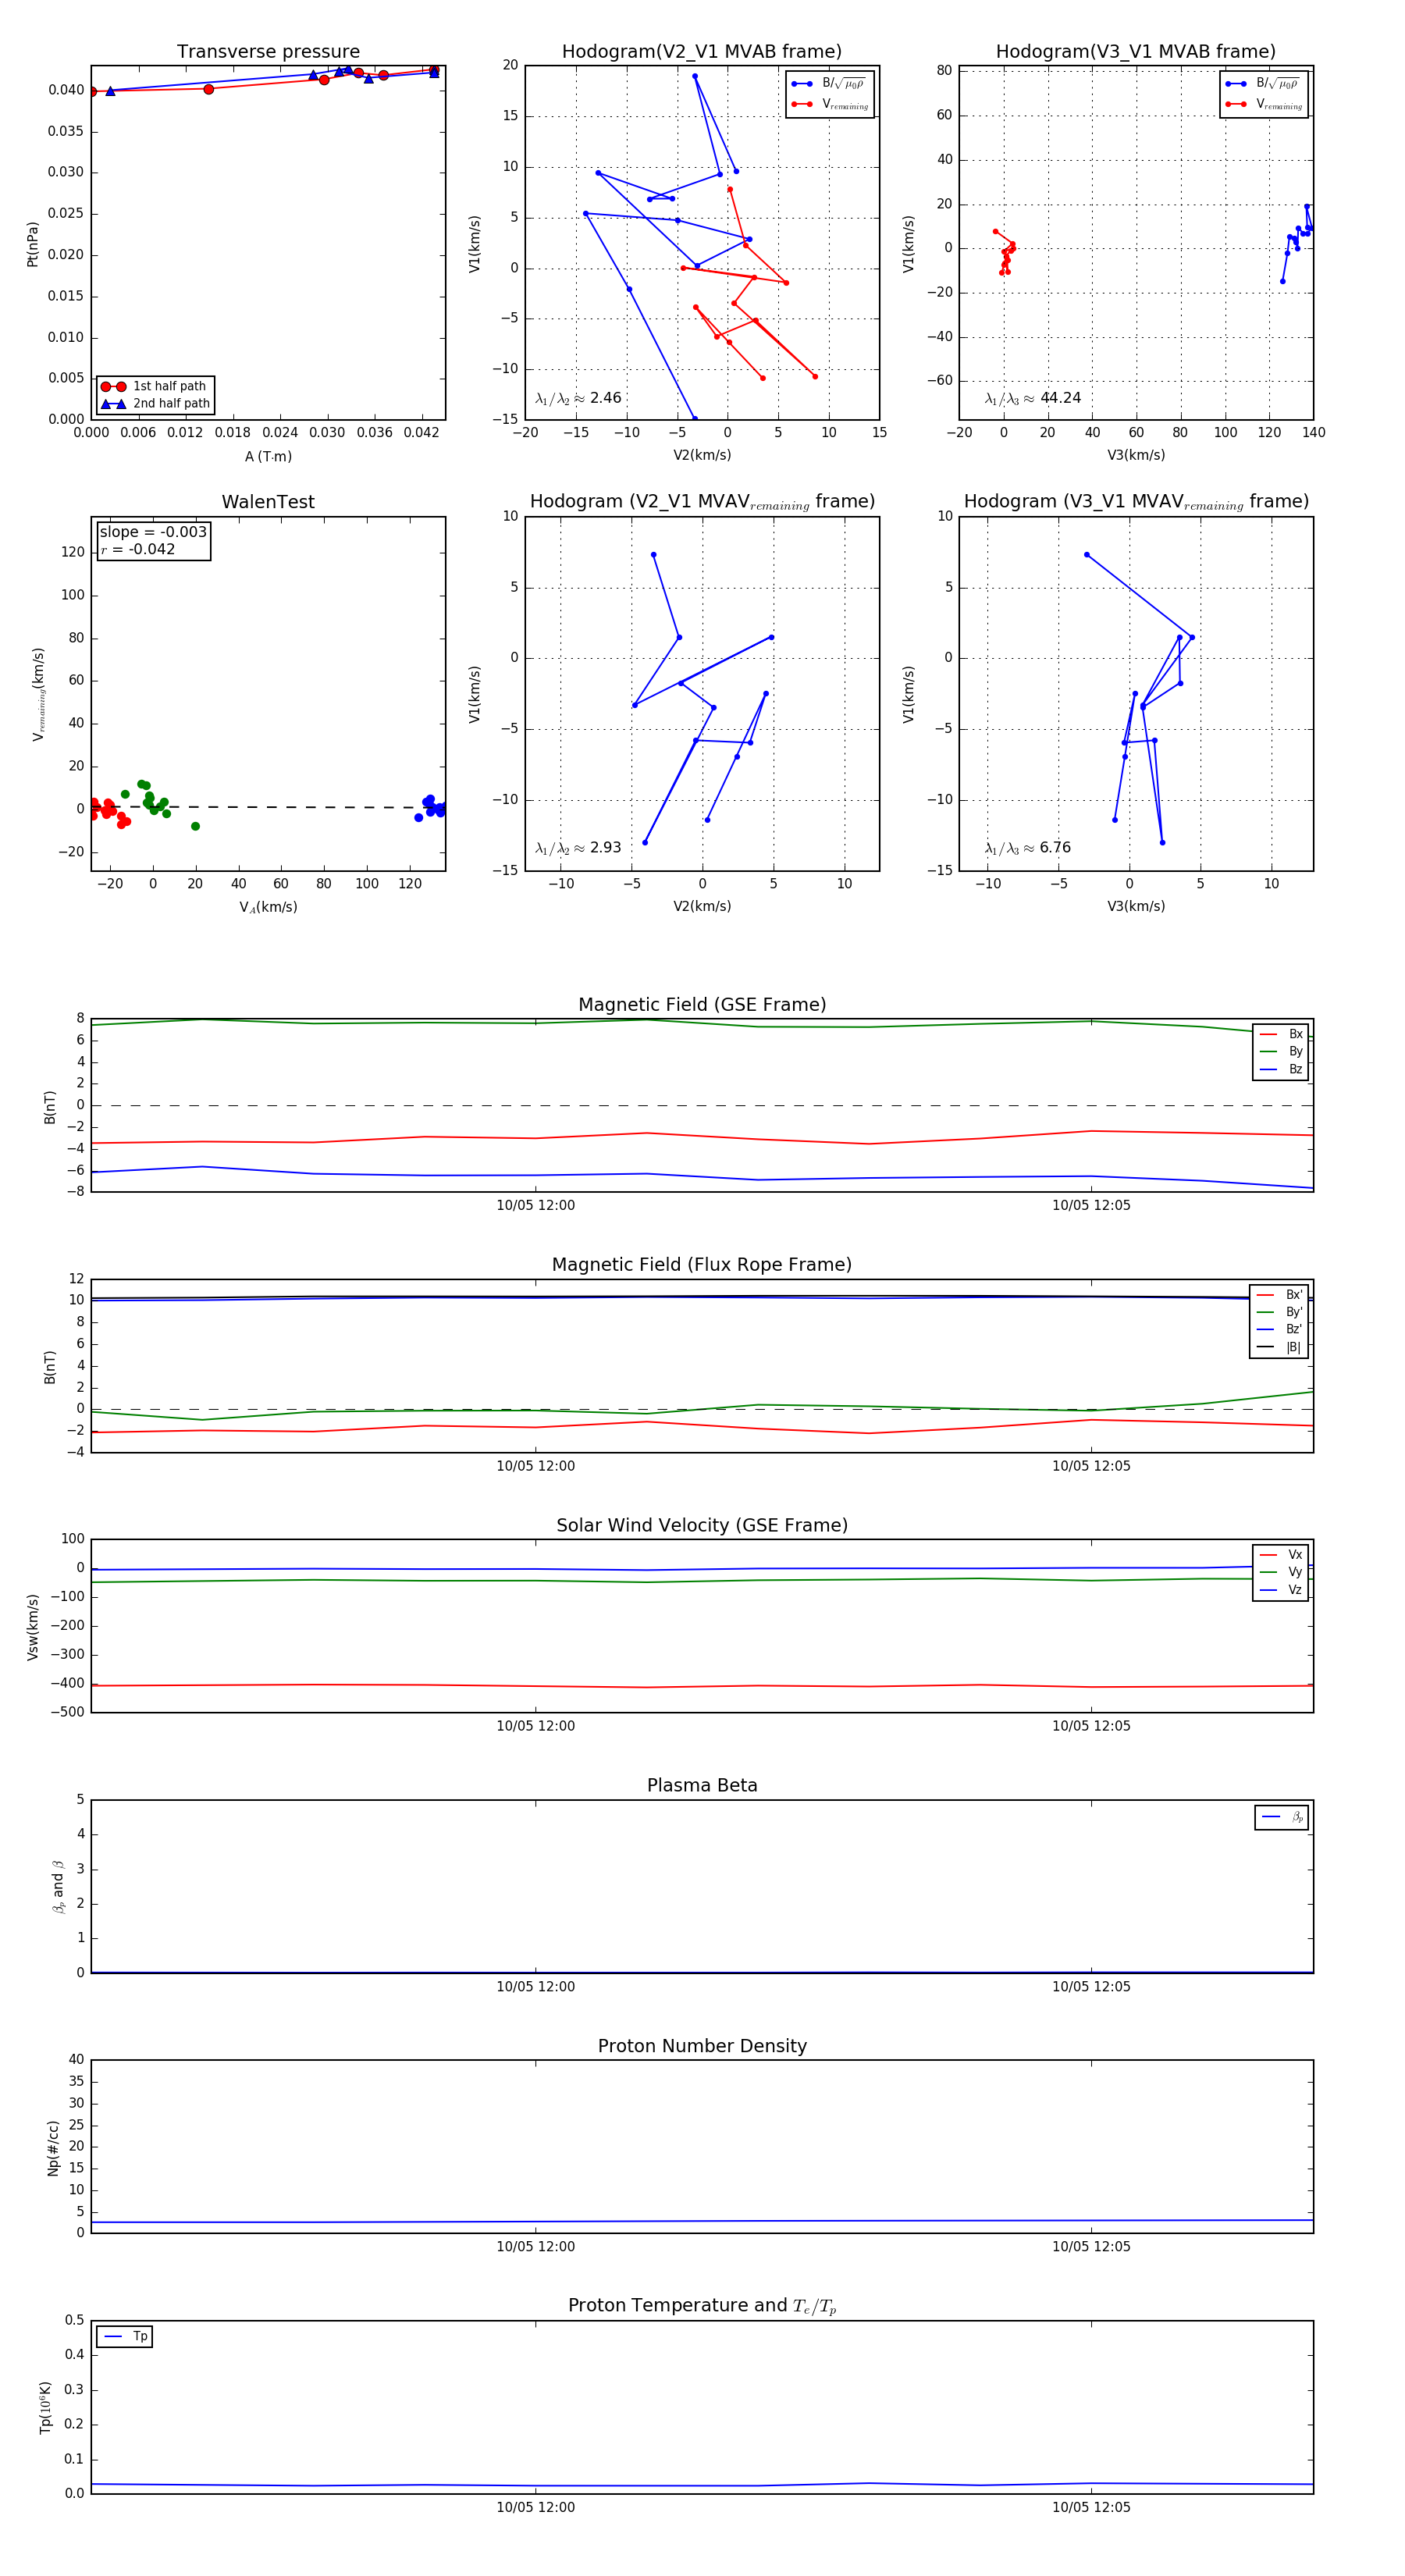The height and width of the screenshot is (2576, 1405).
Task: Click the "Tp(10^6K)" y-axis label
Action: (x=45, y=2408)
